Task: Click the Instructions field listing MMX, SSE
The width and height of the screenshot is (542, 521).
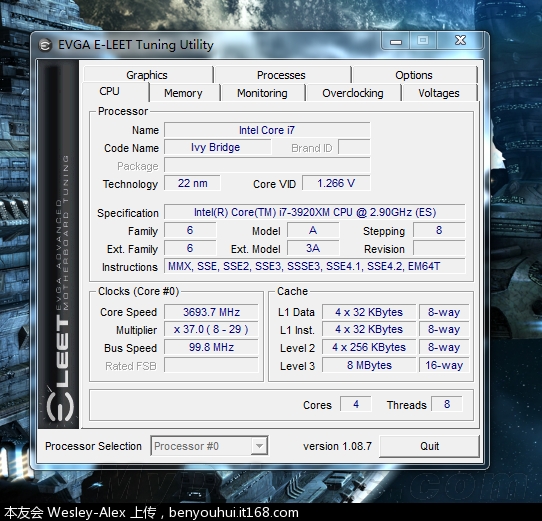Action: point(315,266)
